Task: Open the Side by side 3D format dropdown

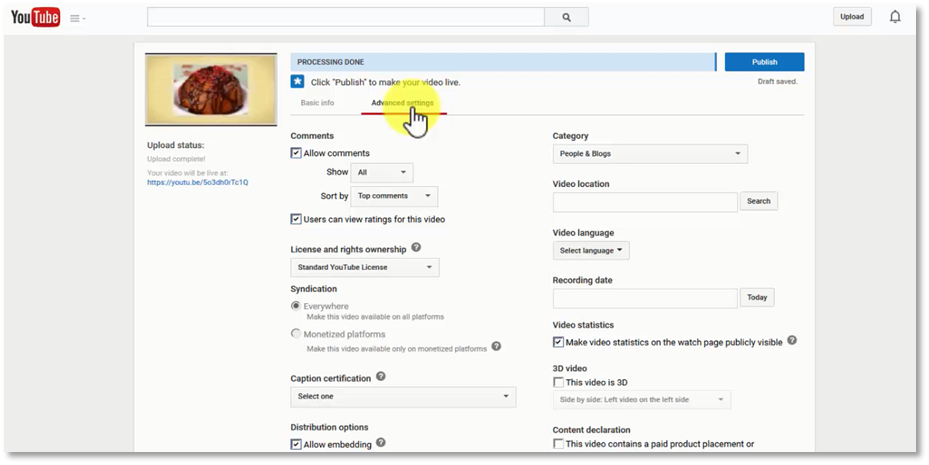Action: click(x=642, y=400)
